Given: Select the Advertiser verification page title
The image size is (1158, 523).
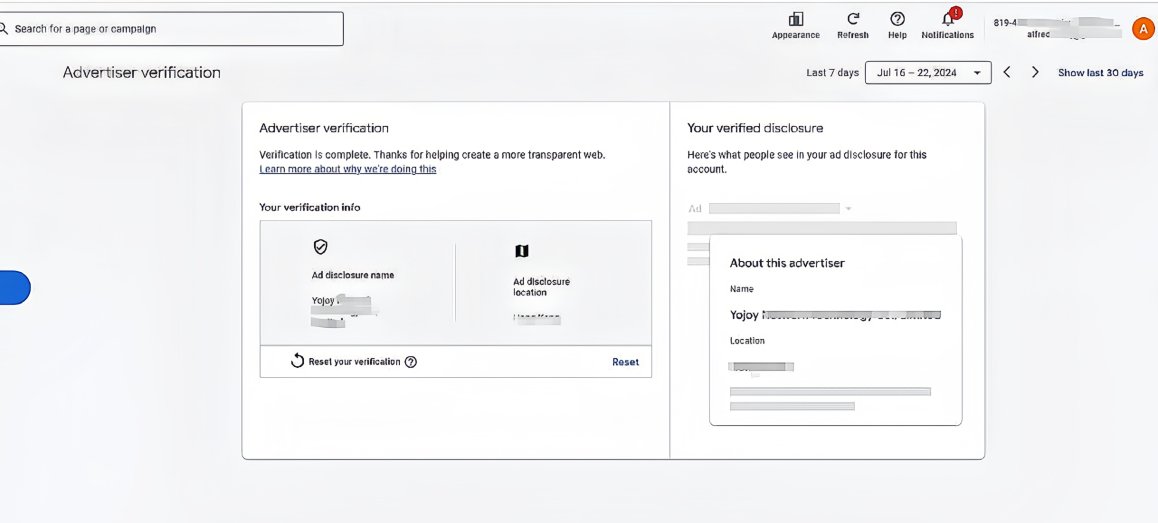Looking at the screenshot, I should click(142, 72).
